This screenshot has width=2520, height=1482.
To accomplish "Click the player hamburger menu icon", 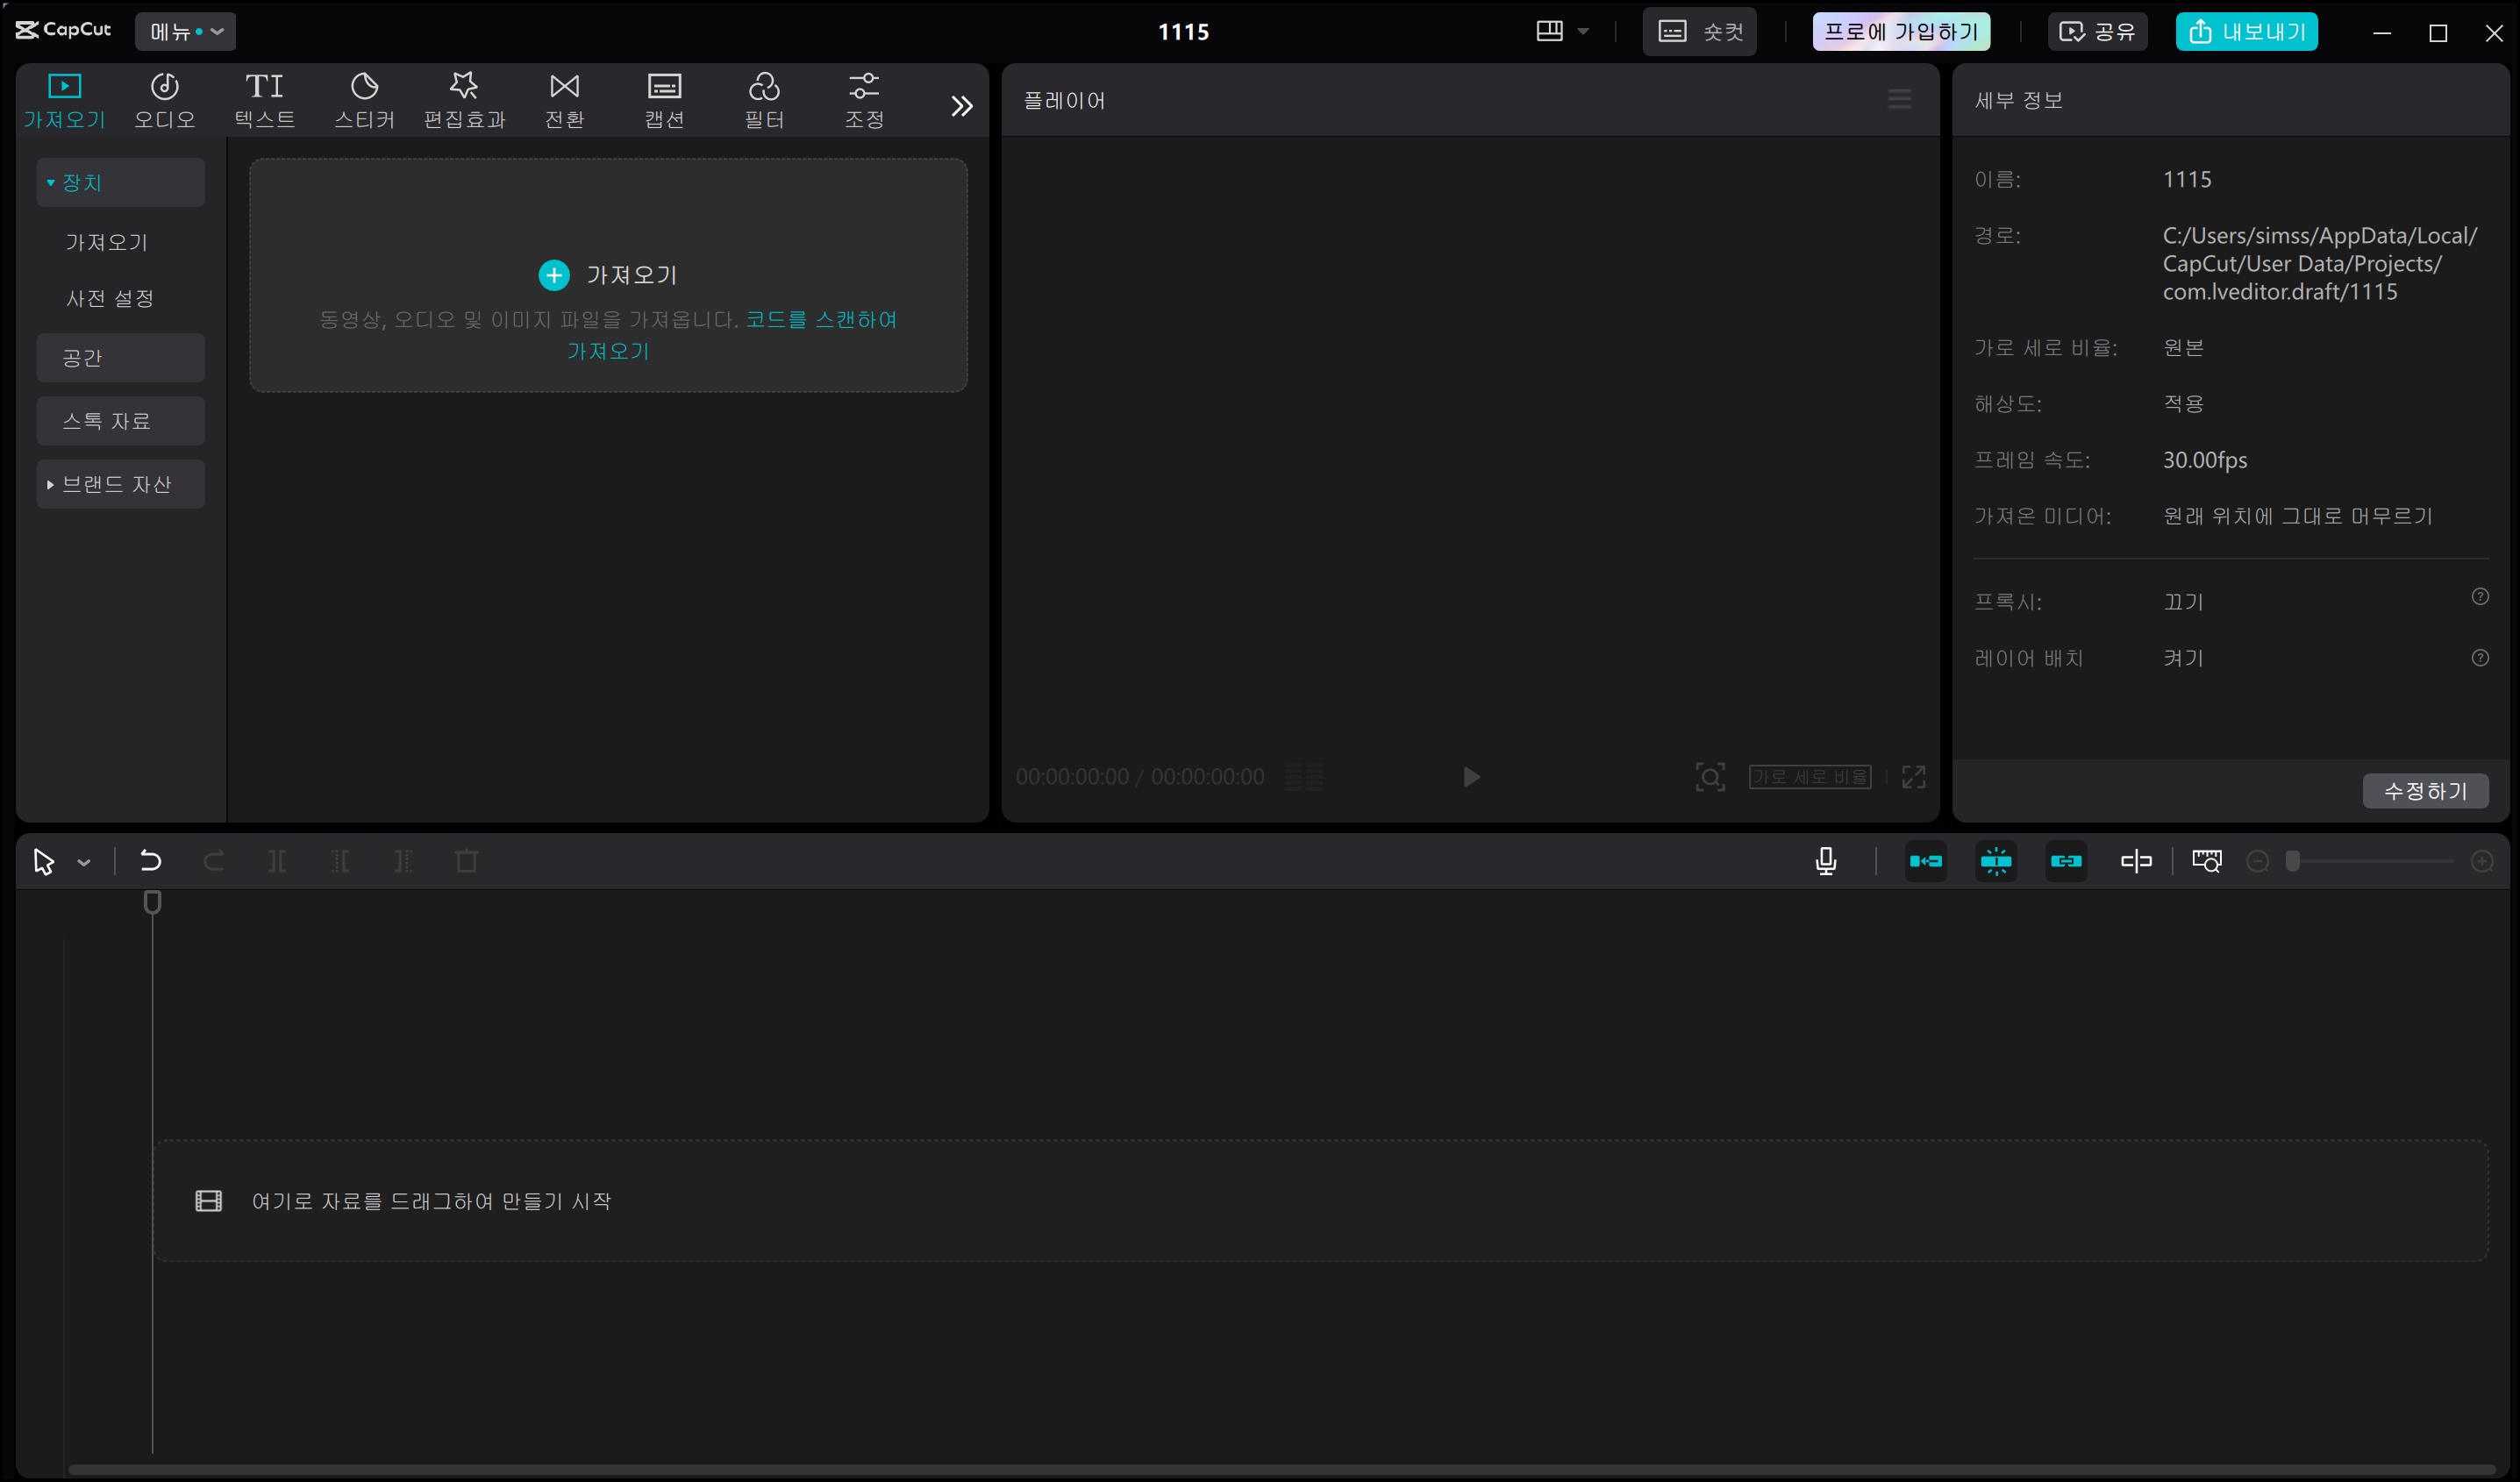I will (x=1899, y=99).
